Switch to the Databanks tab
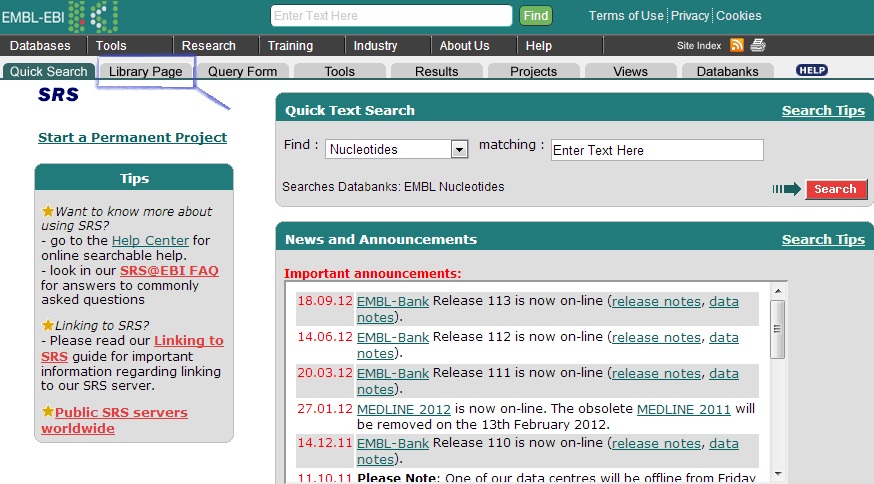Viewport: 874px width, 484px height. coord(727,71)
